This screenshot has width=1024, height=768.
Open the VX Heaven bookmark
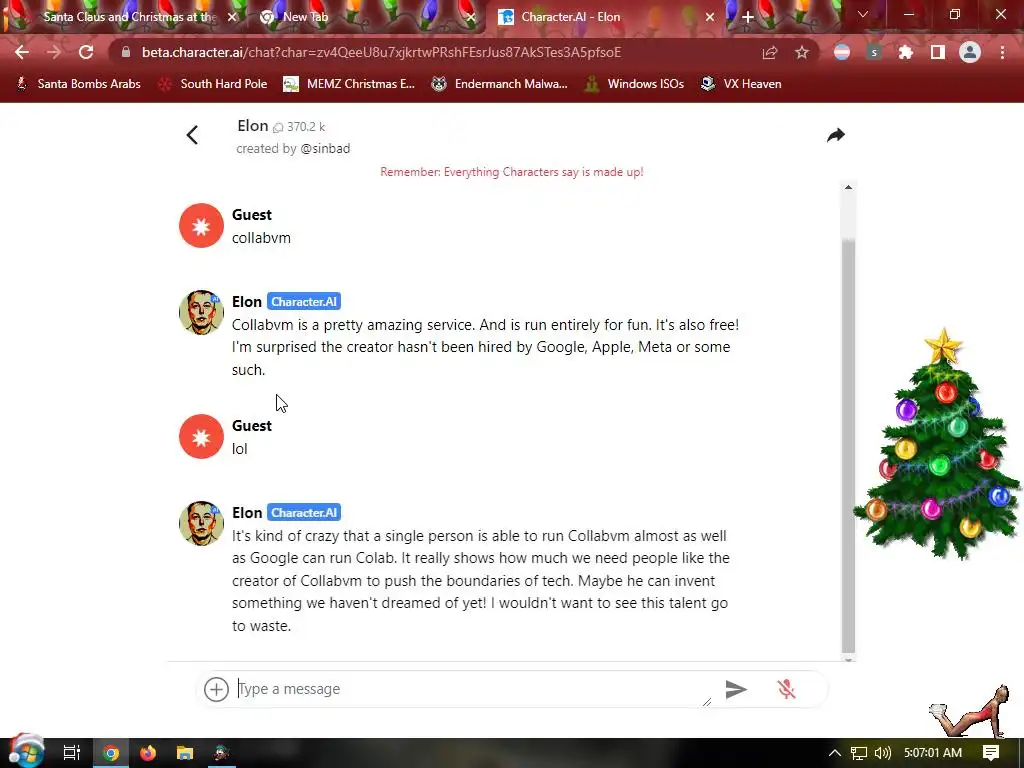coord(741,84)
